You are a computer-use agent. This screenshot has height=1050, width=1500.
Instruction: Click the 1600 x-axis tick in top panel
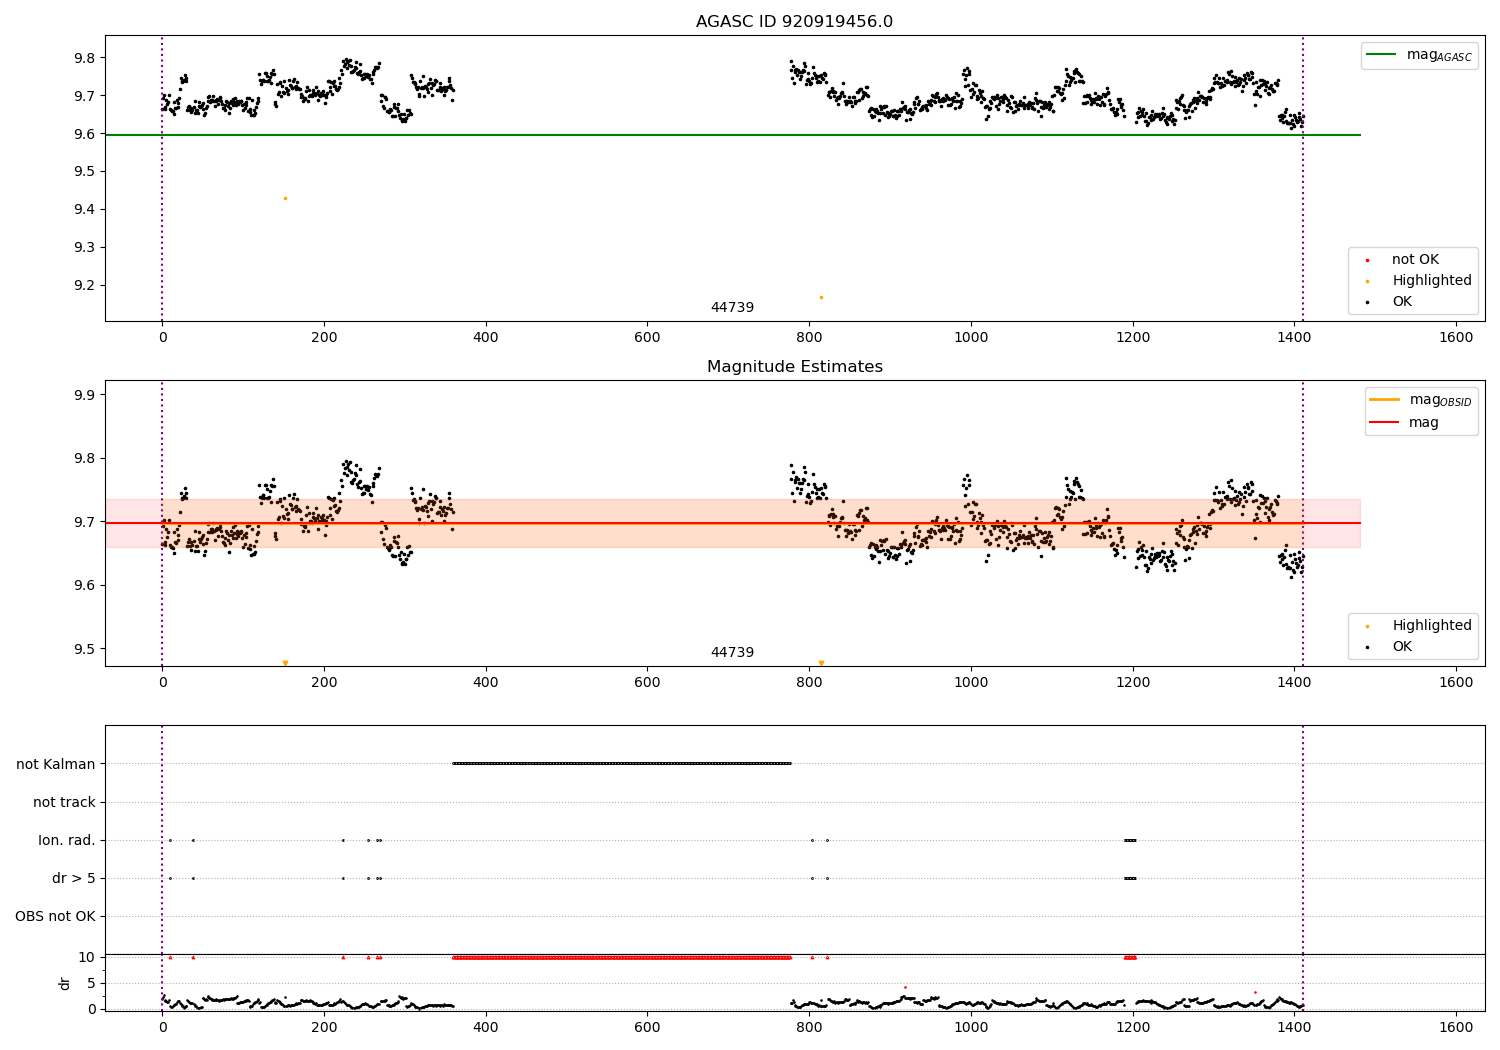coord(1456,337)
